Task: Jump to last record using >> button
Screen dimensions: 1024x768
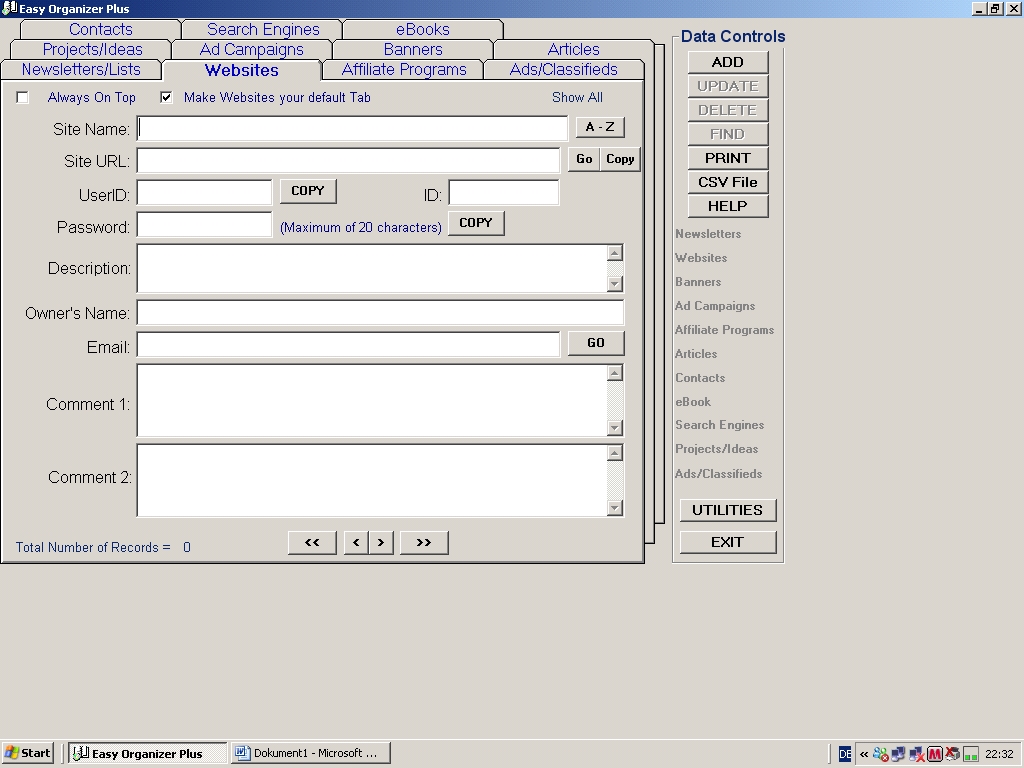Action: tap(424, 542)
